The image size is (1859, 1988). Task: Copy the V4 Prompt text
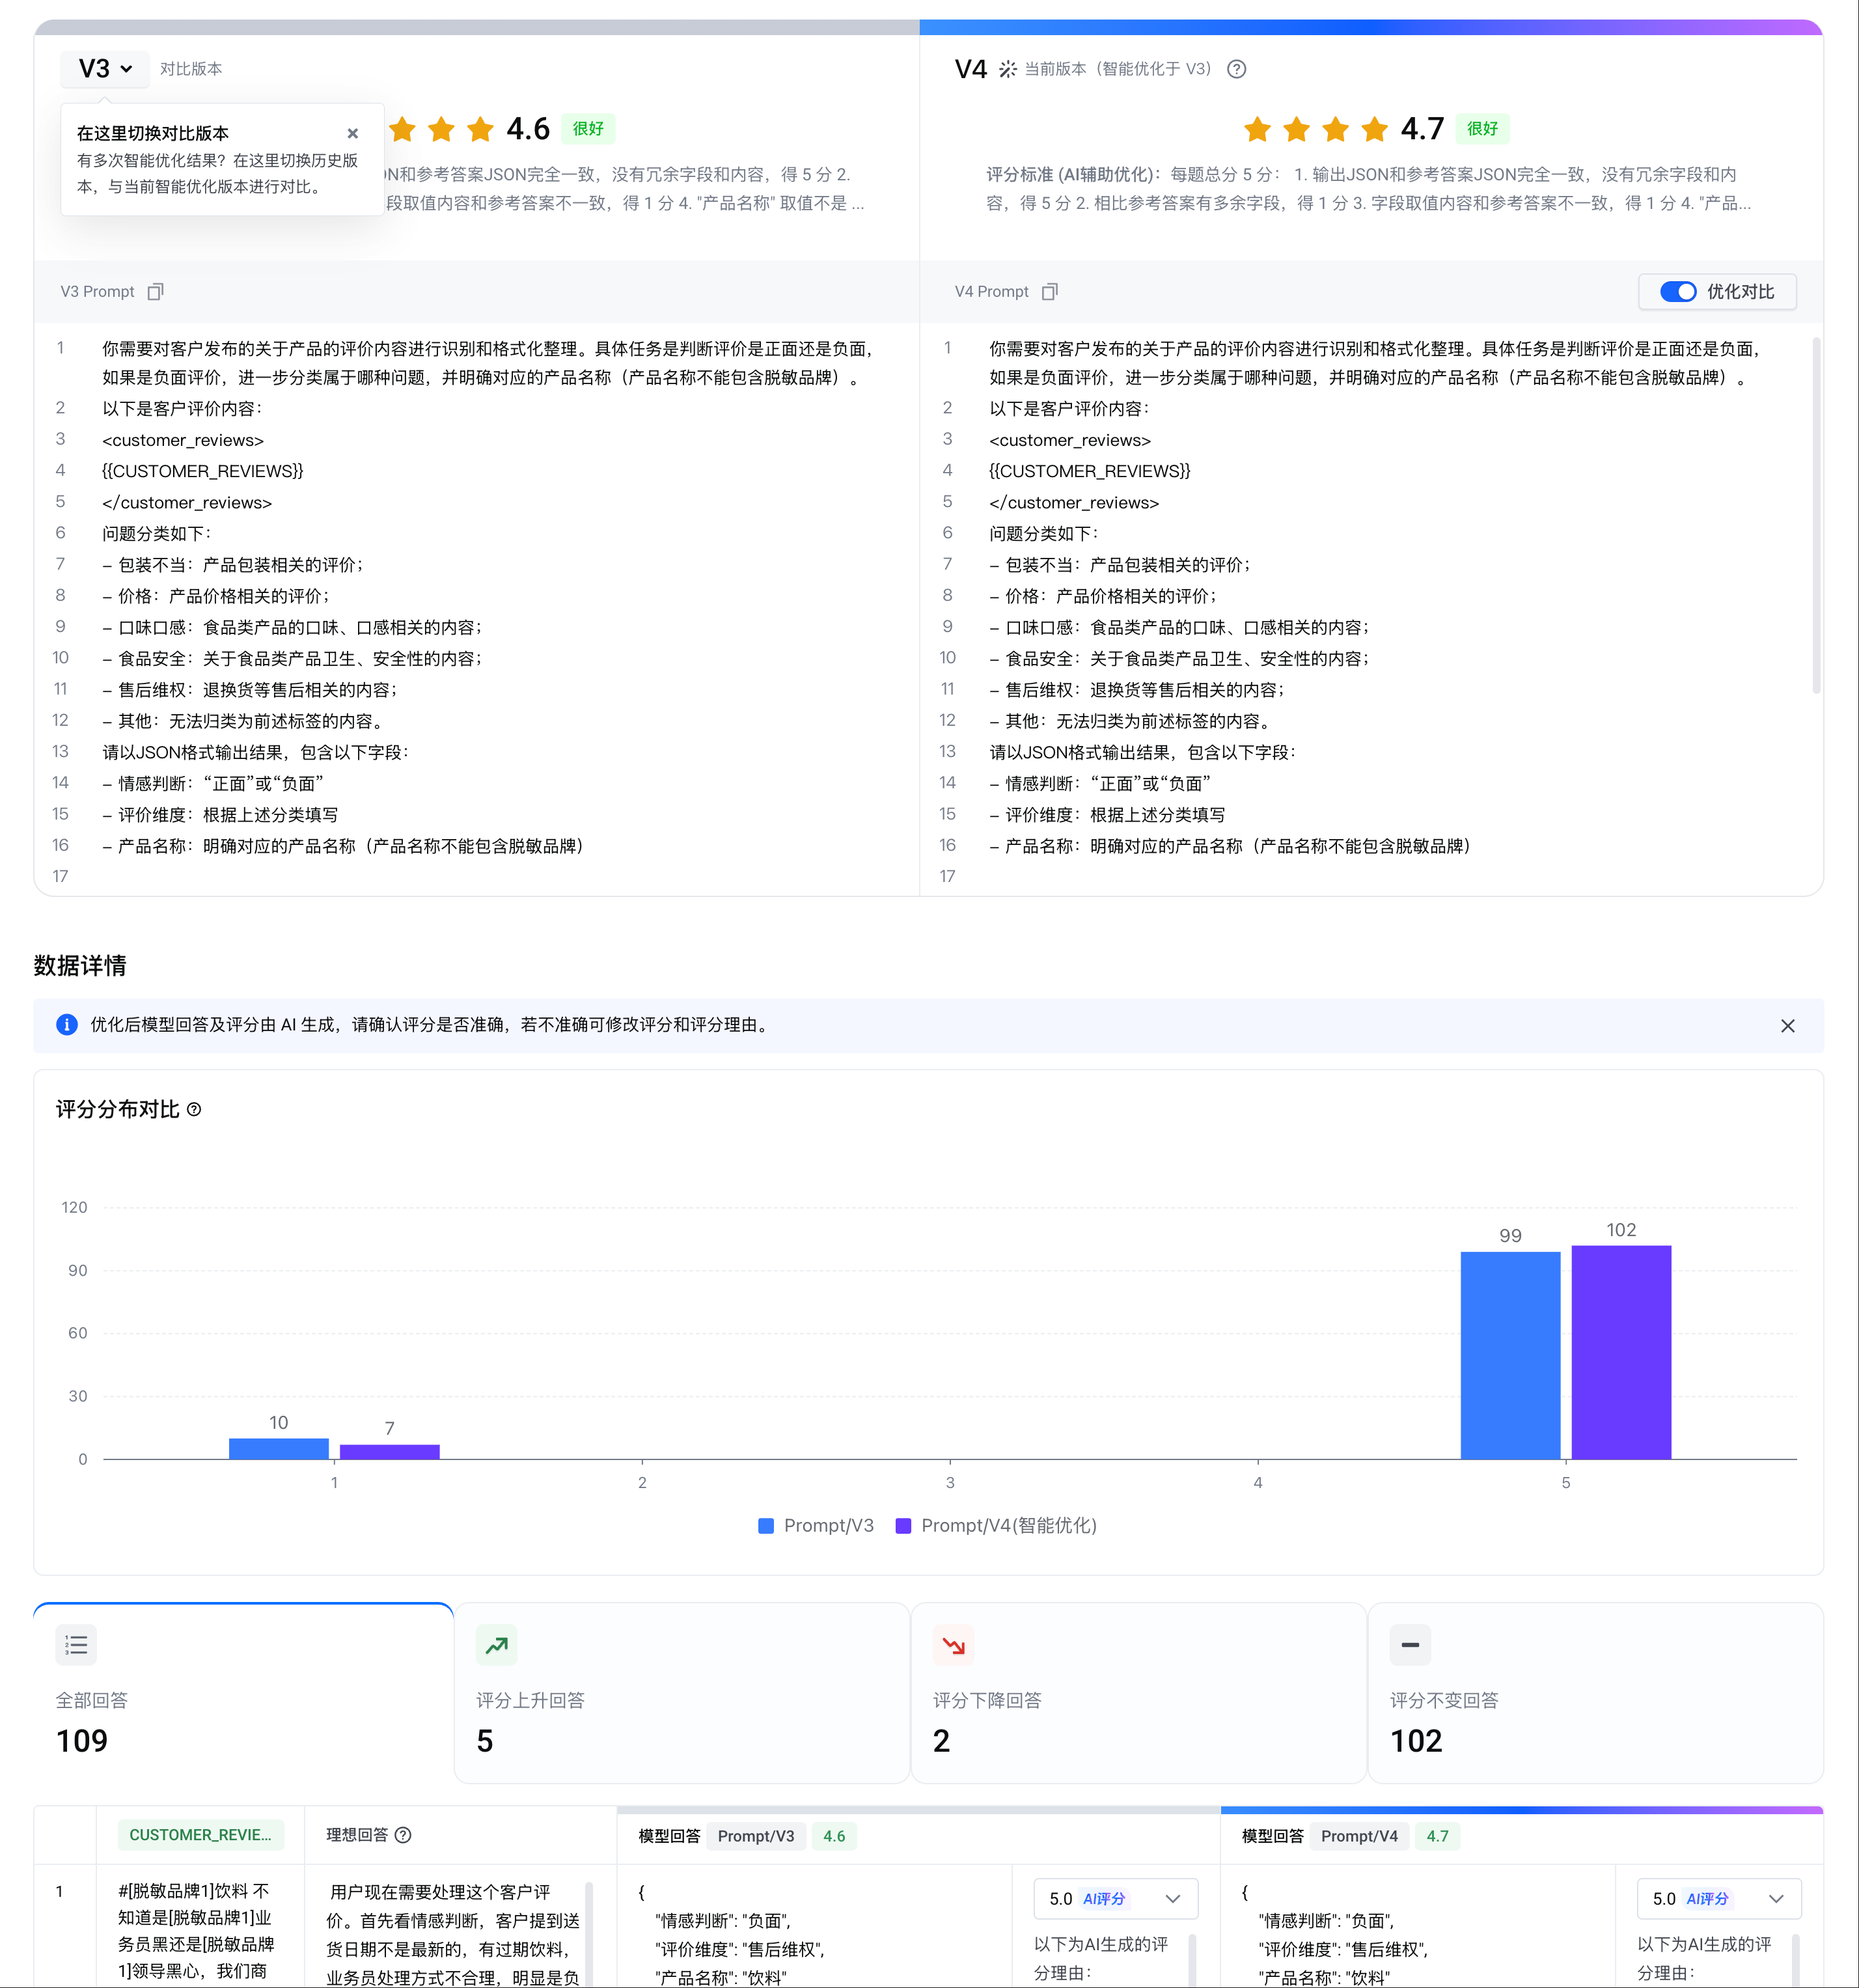tap(1049, 292)
